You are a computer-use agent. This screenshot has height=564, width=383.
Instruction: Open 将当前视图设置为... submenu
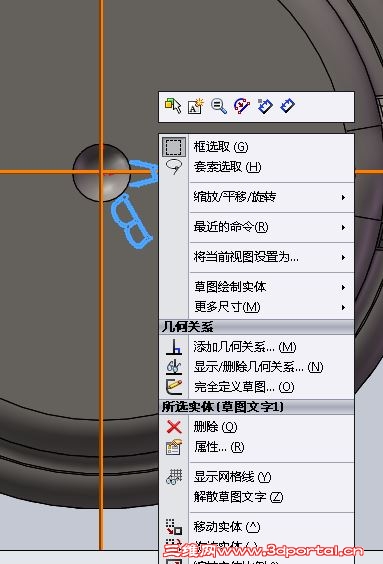coord(257,257)
